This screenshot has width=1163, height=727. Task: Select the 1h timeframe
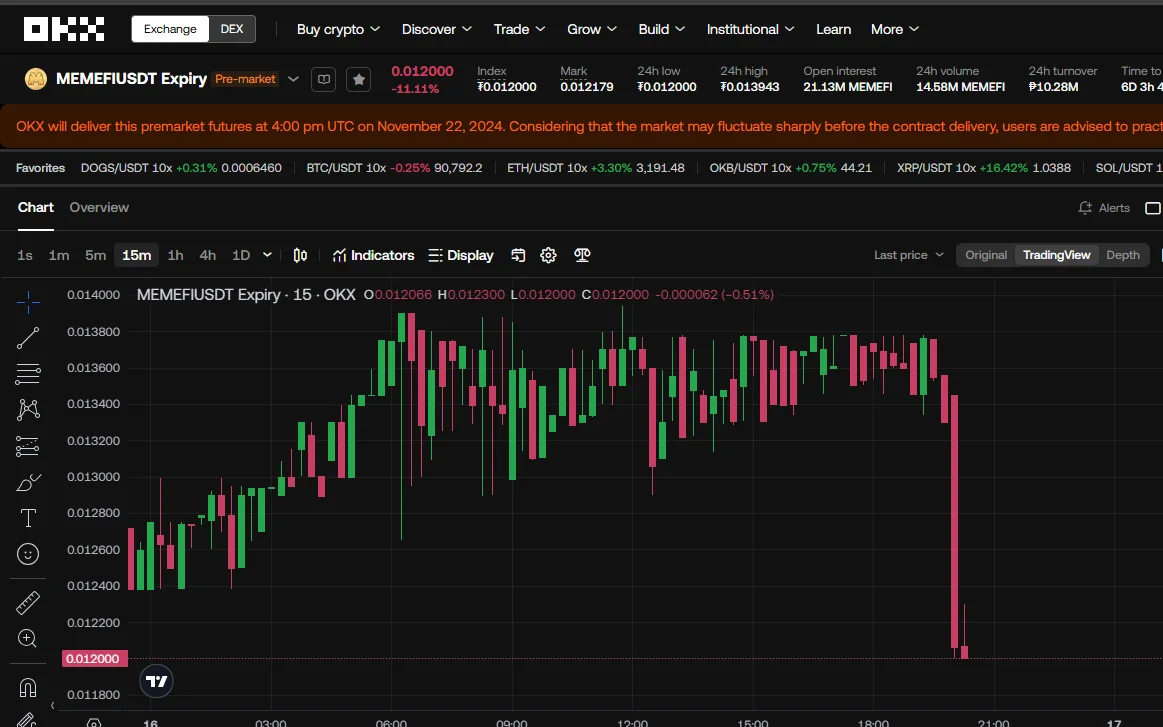[176, 255]
